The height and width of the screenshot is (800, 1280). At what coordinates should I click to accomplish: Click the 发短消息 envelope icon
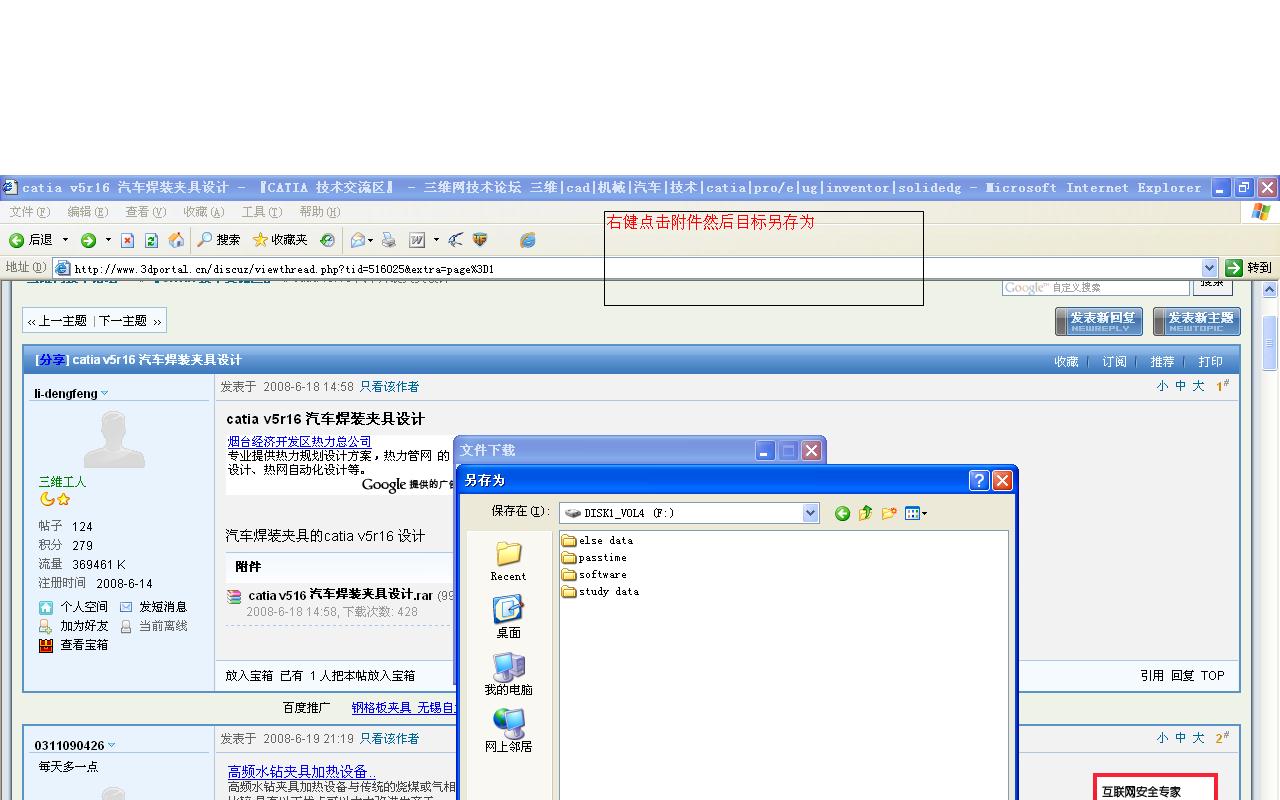pos(126,607)
